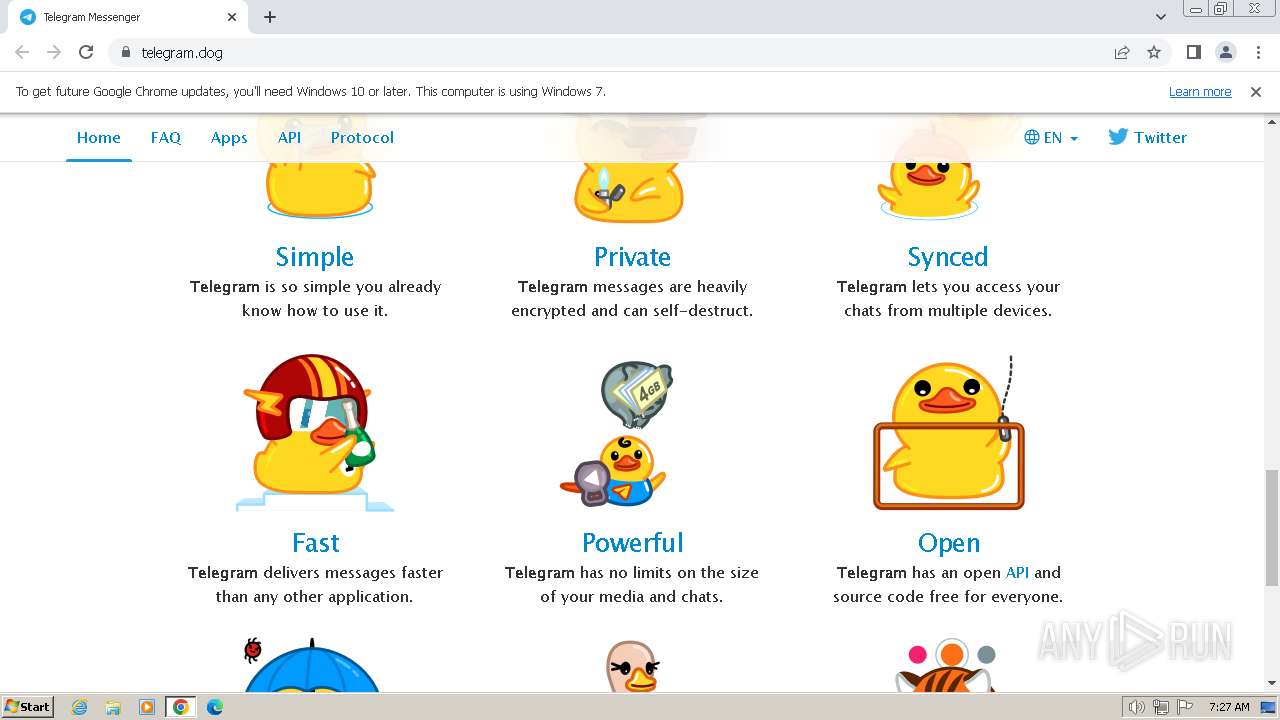Click the Chrome taskbar icon
The image size is (1280, 720).
coord(180,707)
